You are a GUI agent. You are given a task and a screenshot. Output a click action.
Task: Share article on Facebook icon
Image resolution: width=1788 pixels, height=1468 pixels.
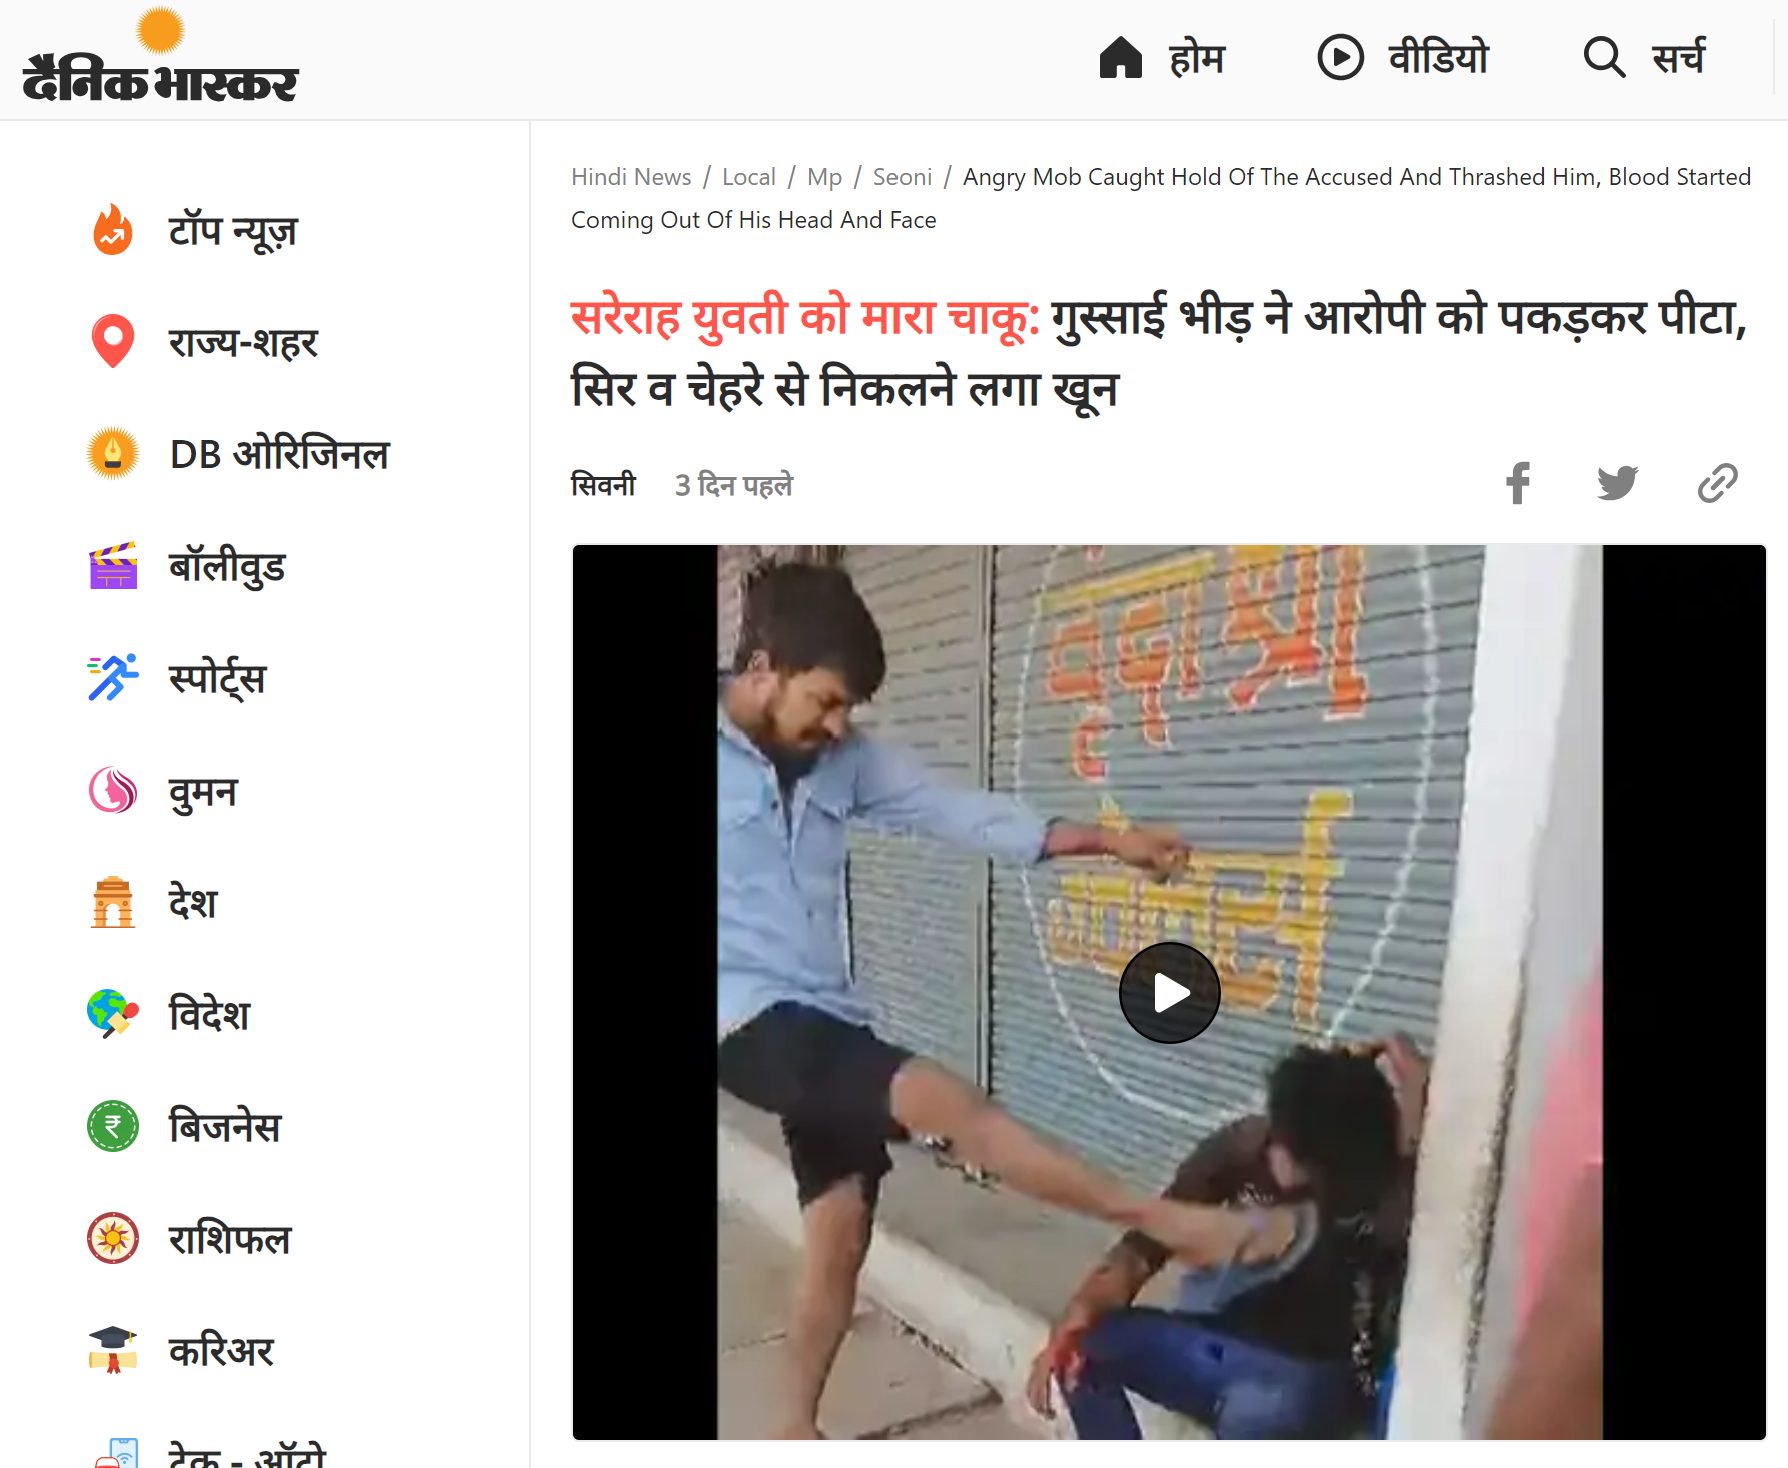coord(1518,483)
